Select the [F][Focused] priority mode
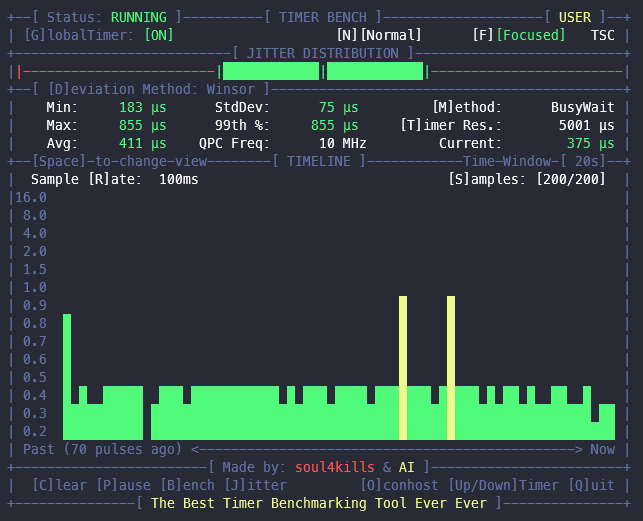 (519, 35)
